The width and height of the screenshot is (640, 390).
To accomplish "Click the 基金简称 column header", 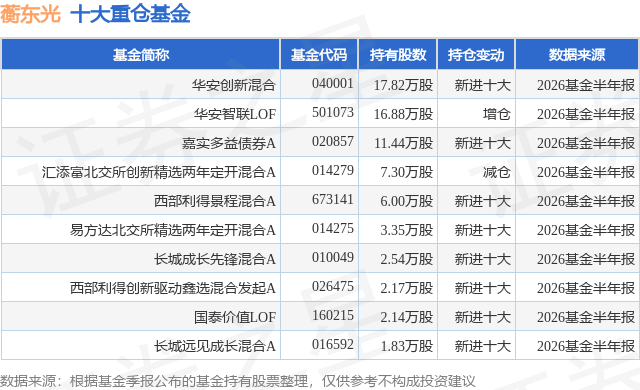I will pos(141,55).
